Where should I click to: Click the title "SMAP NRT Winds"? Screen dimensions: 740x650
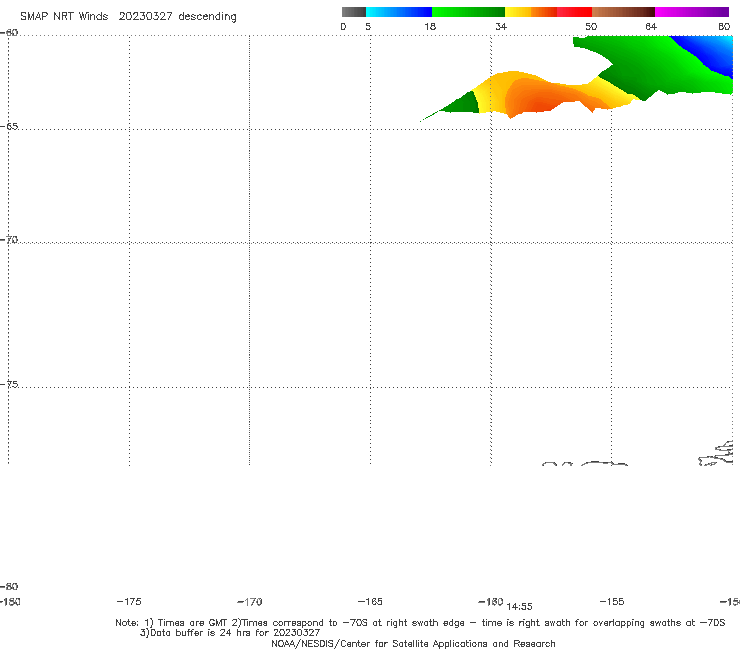click(64, 17)
